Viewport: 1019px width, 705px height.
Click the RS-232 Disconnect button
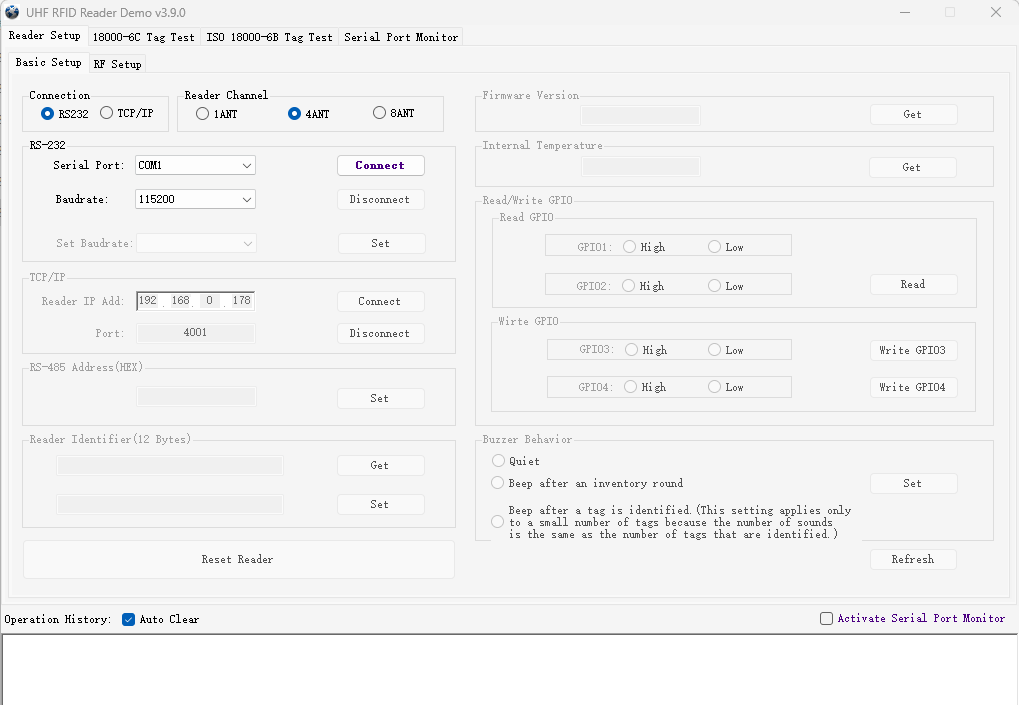(381, 199)
